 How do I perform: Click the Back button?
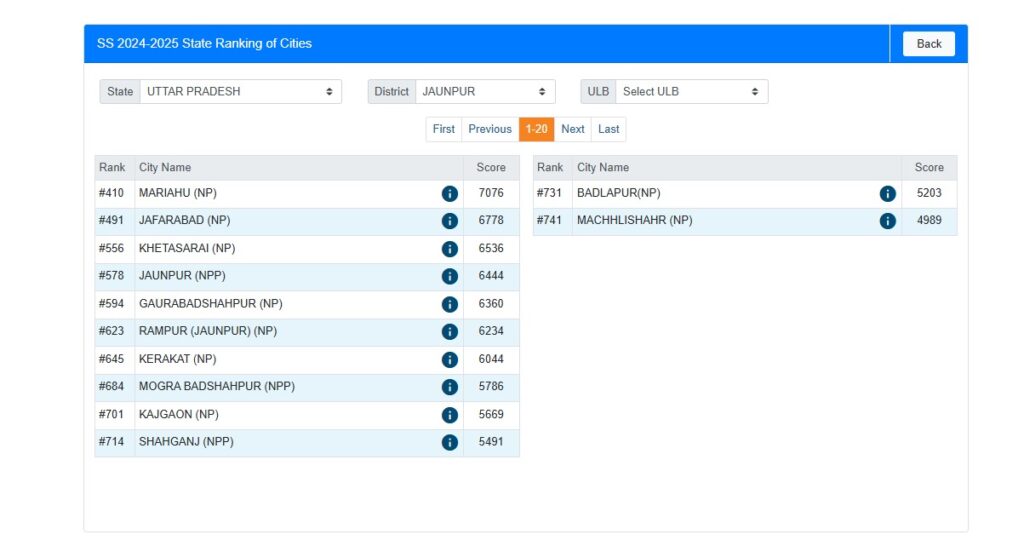pyautogui.click(x=929, y=44)
